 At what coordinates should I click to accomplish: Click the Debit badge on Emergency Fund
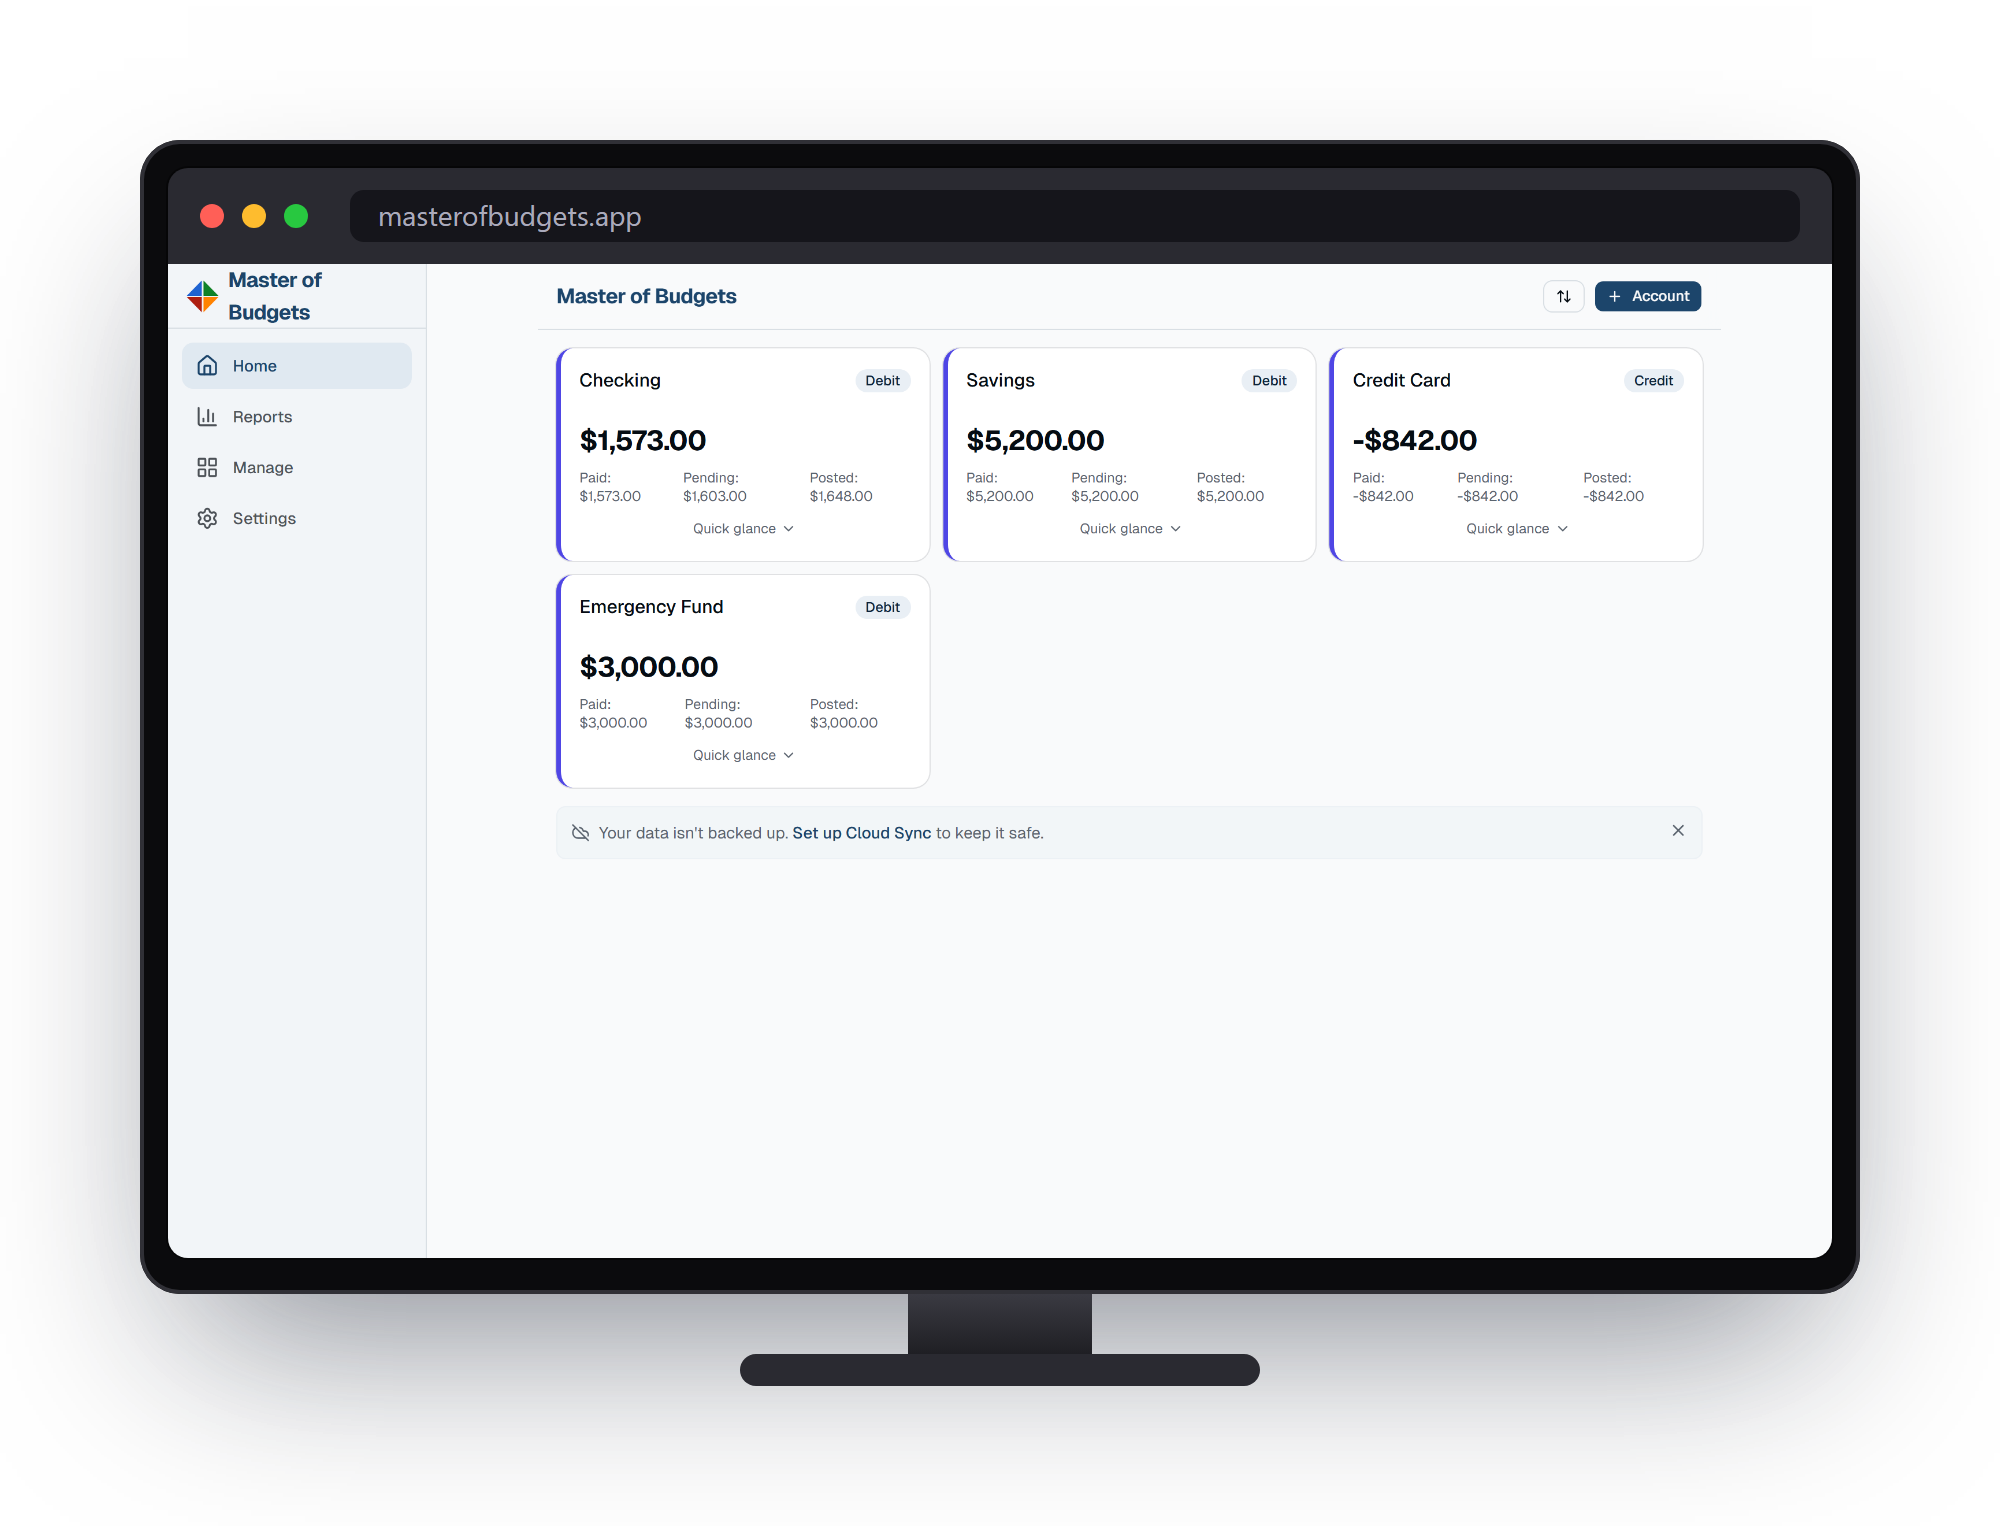(x=882, y=607)
